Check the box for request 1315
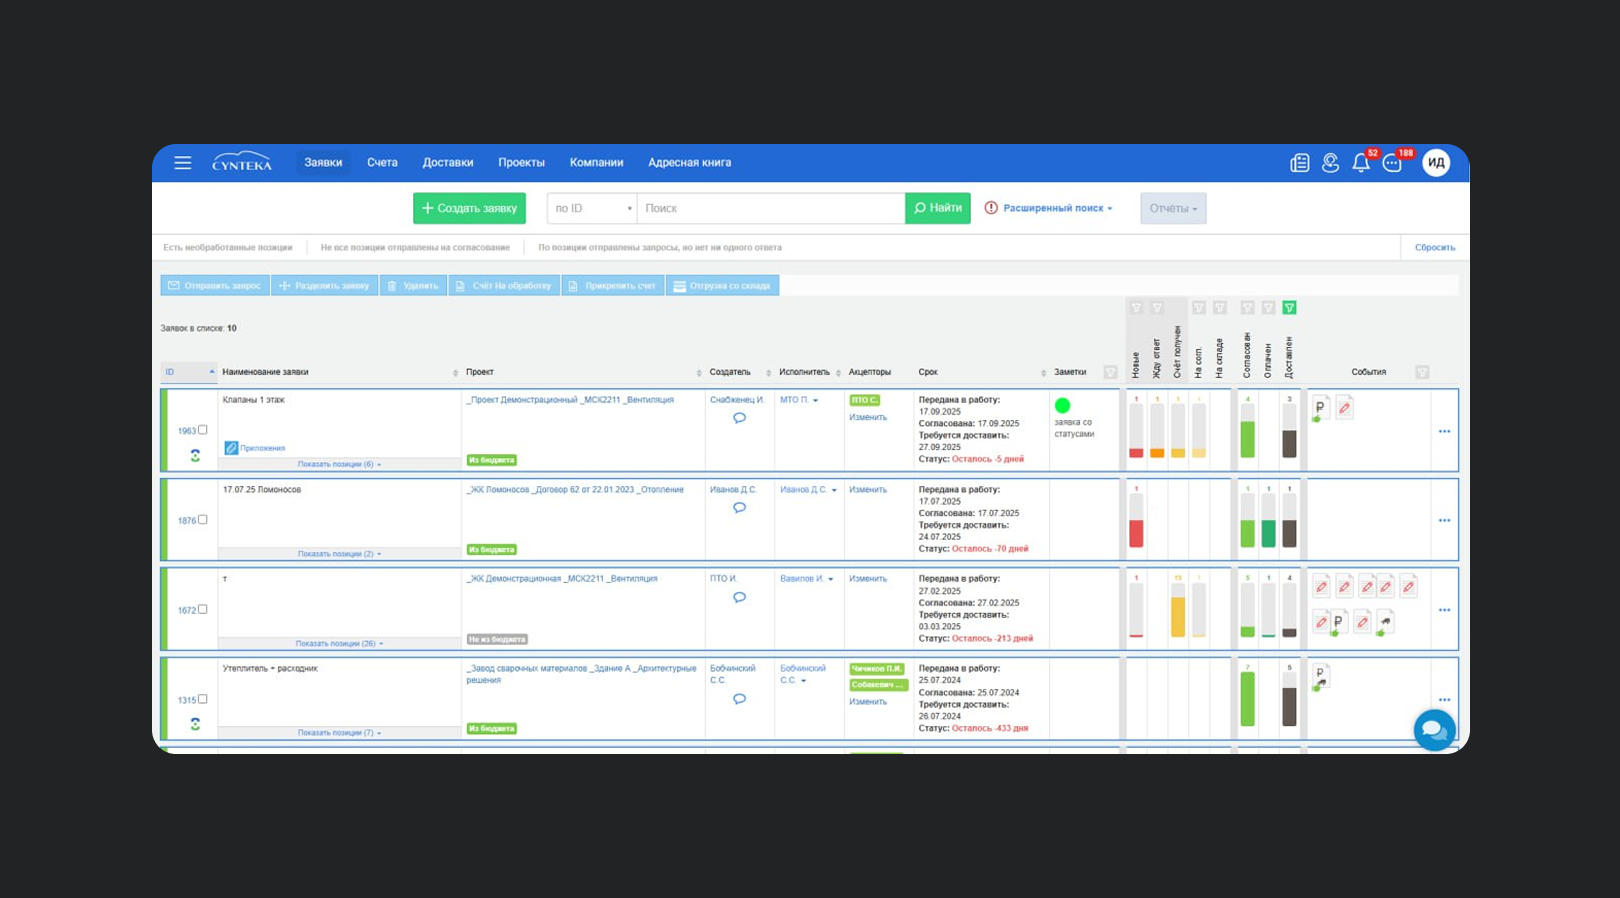The width and height of the screenshot is (1620, 898). pos(203,699)
